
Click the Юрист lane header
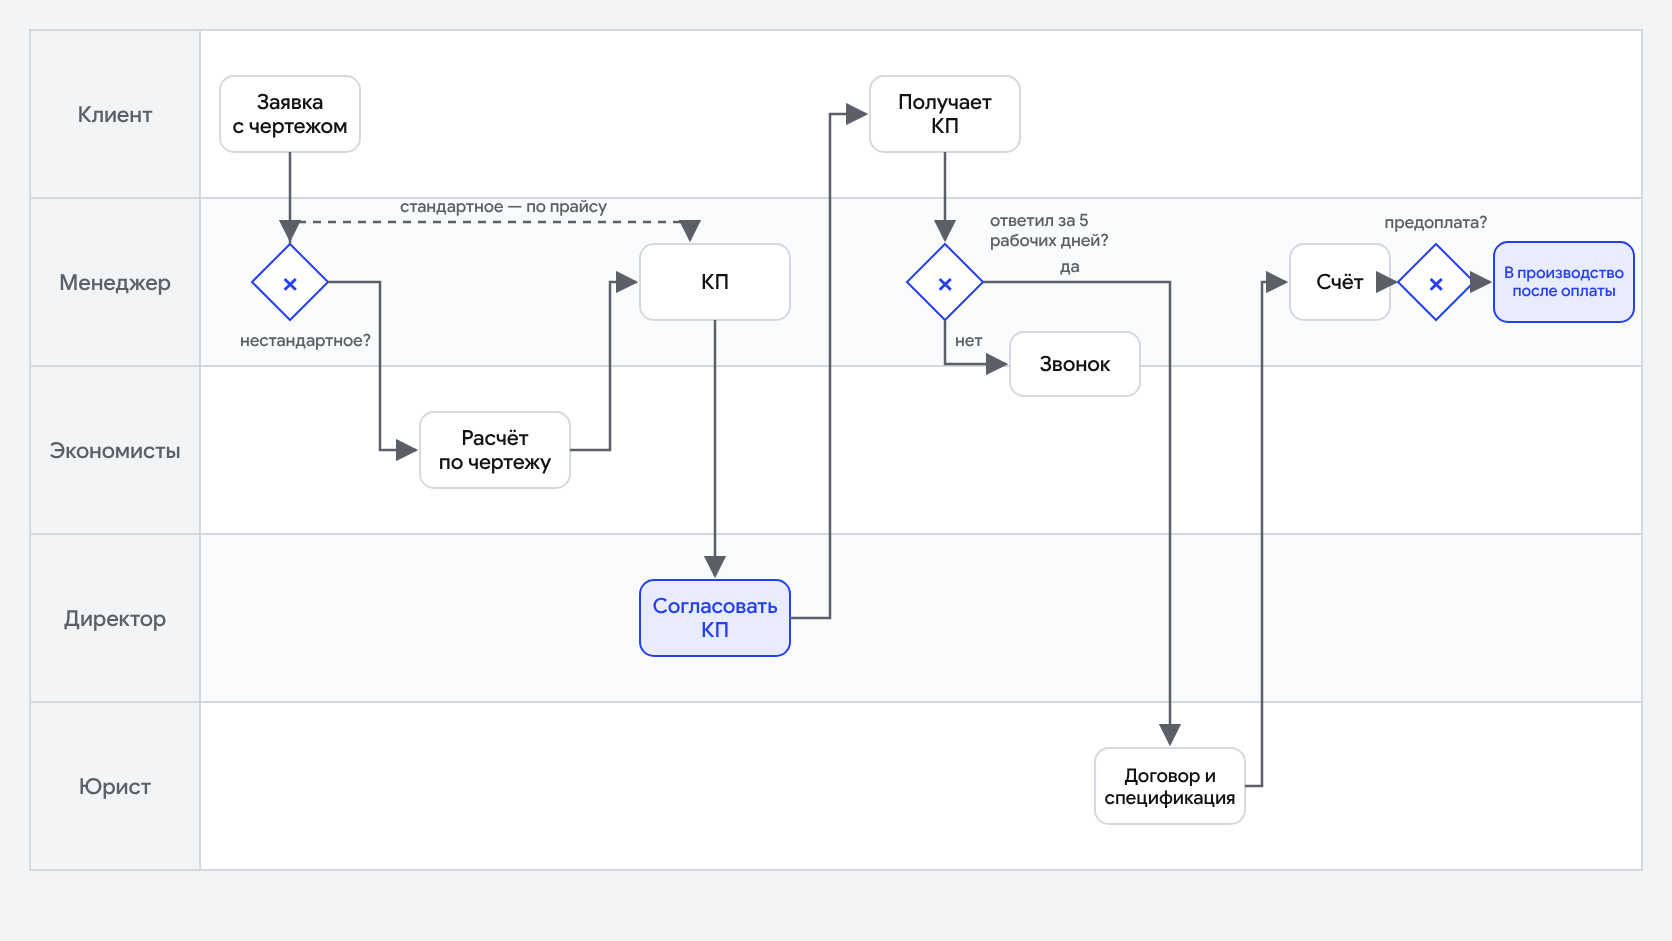click(115, 786)
